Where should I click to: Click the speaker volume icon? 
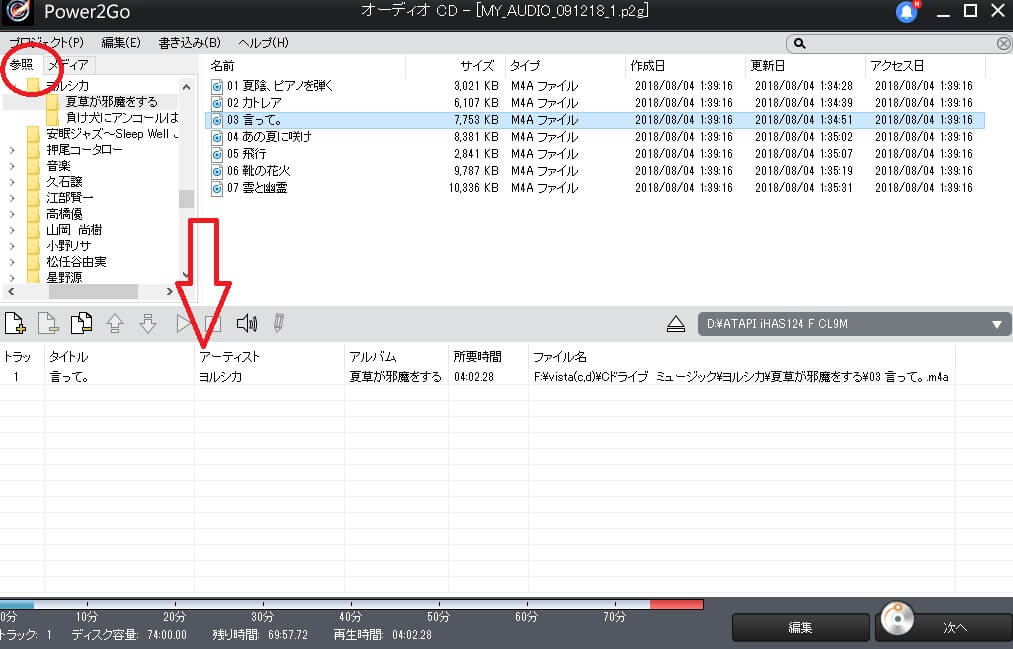(246, 322)
